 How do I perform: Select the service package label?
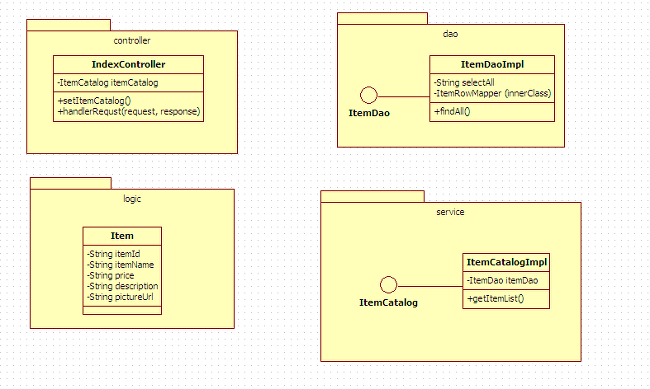tap(450, 212)
